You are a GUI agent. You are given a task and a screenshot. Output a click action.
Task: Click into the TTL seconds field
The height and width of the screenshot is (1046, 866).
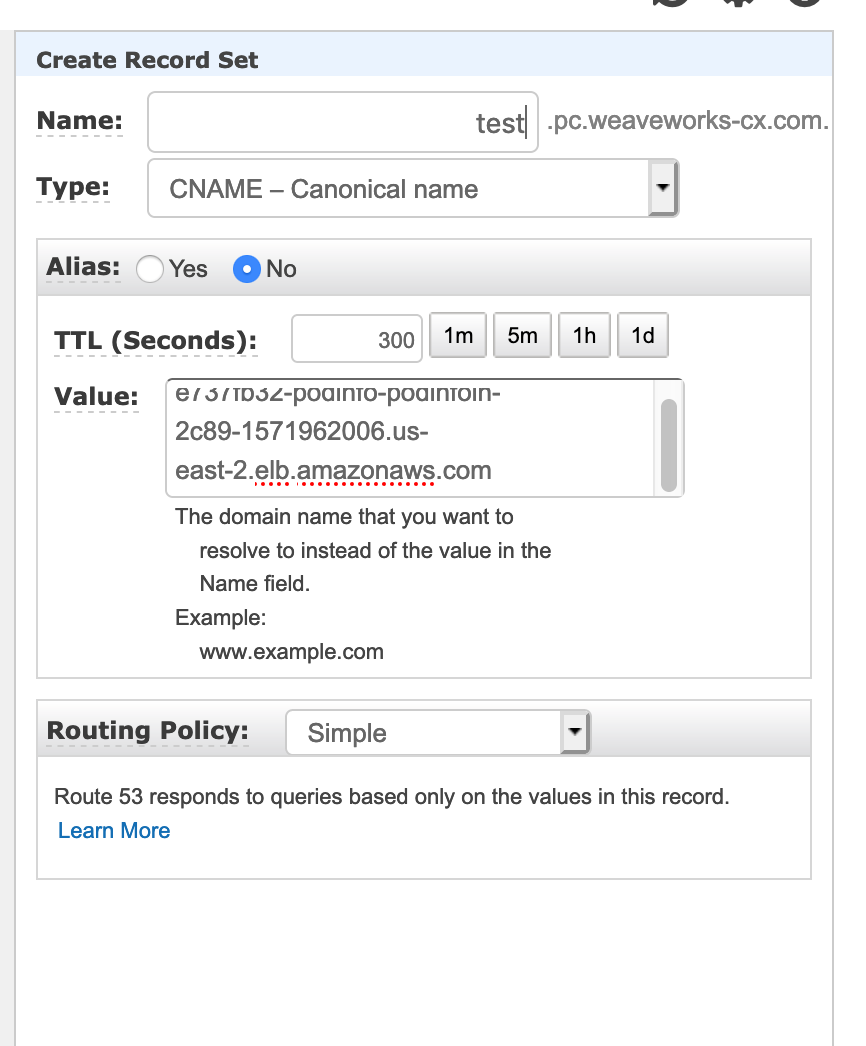tap(357, 339)
